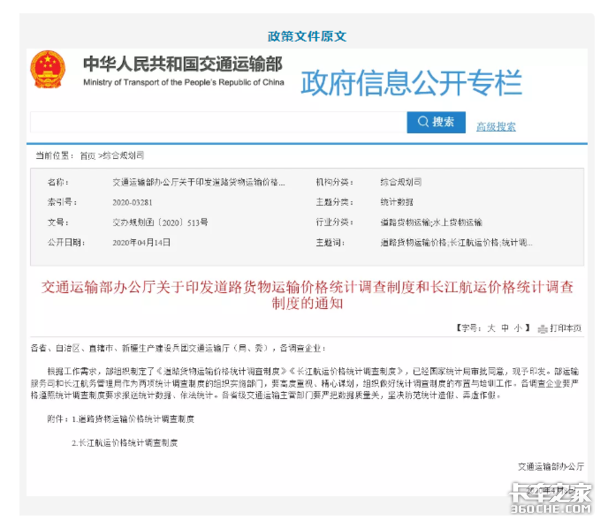The image size is (600, 520).
Task: Click the 搜索 search button
Action: pos(436,122)
